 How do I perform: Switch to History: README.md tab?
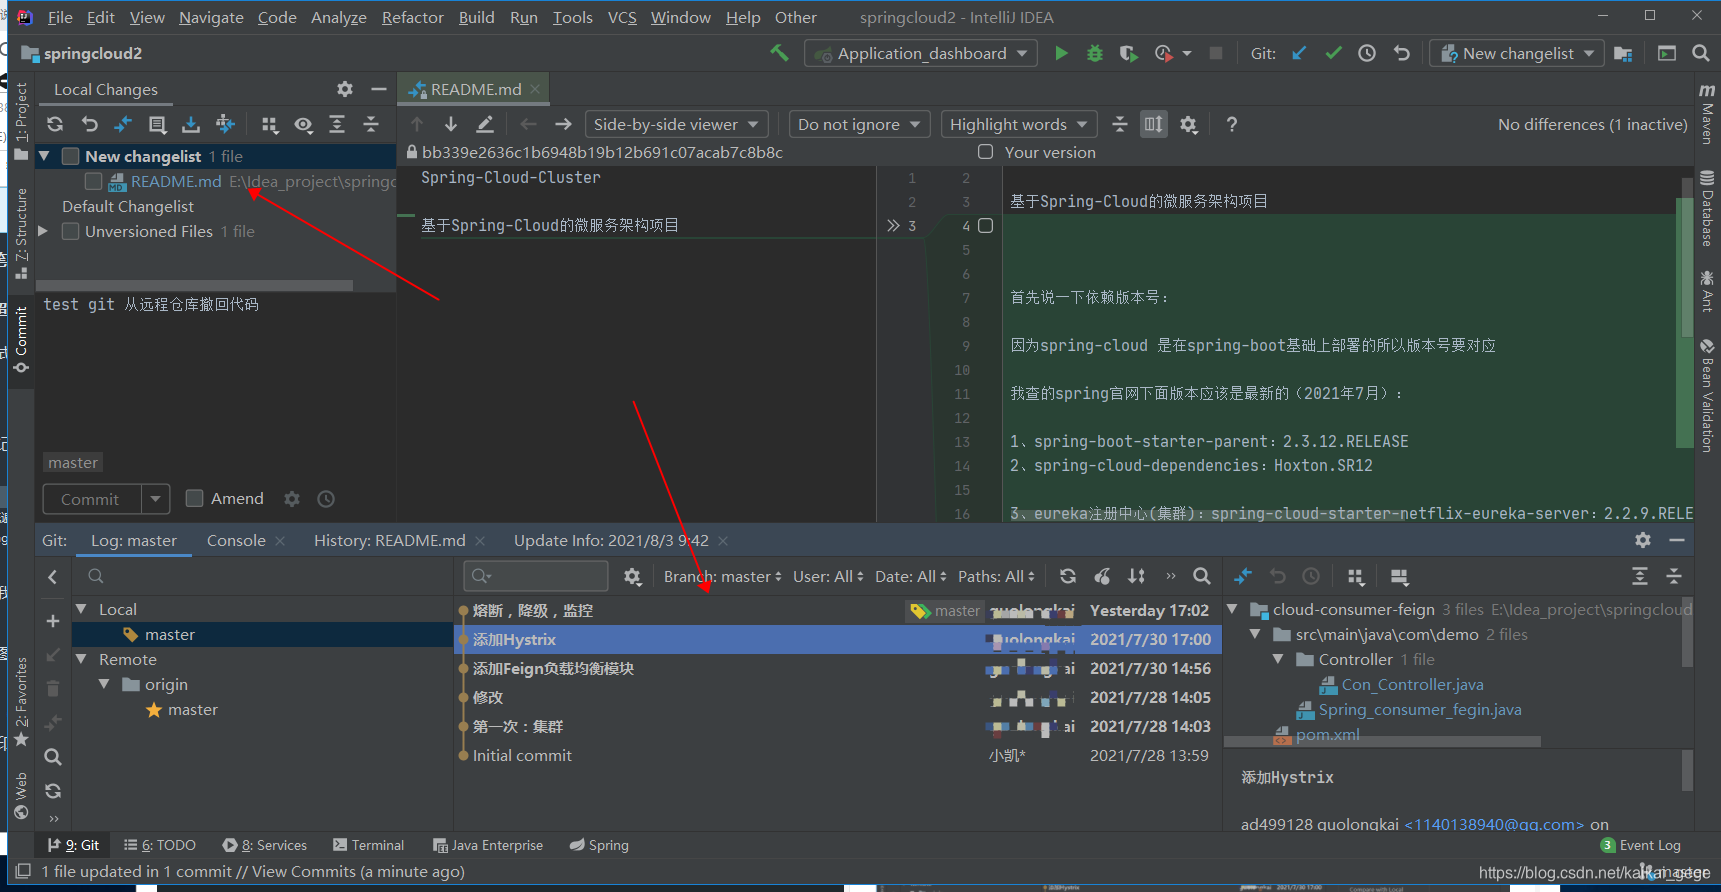389,540
